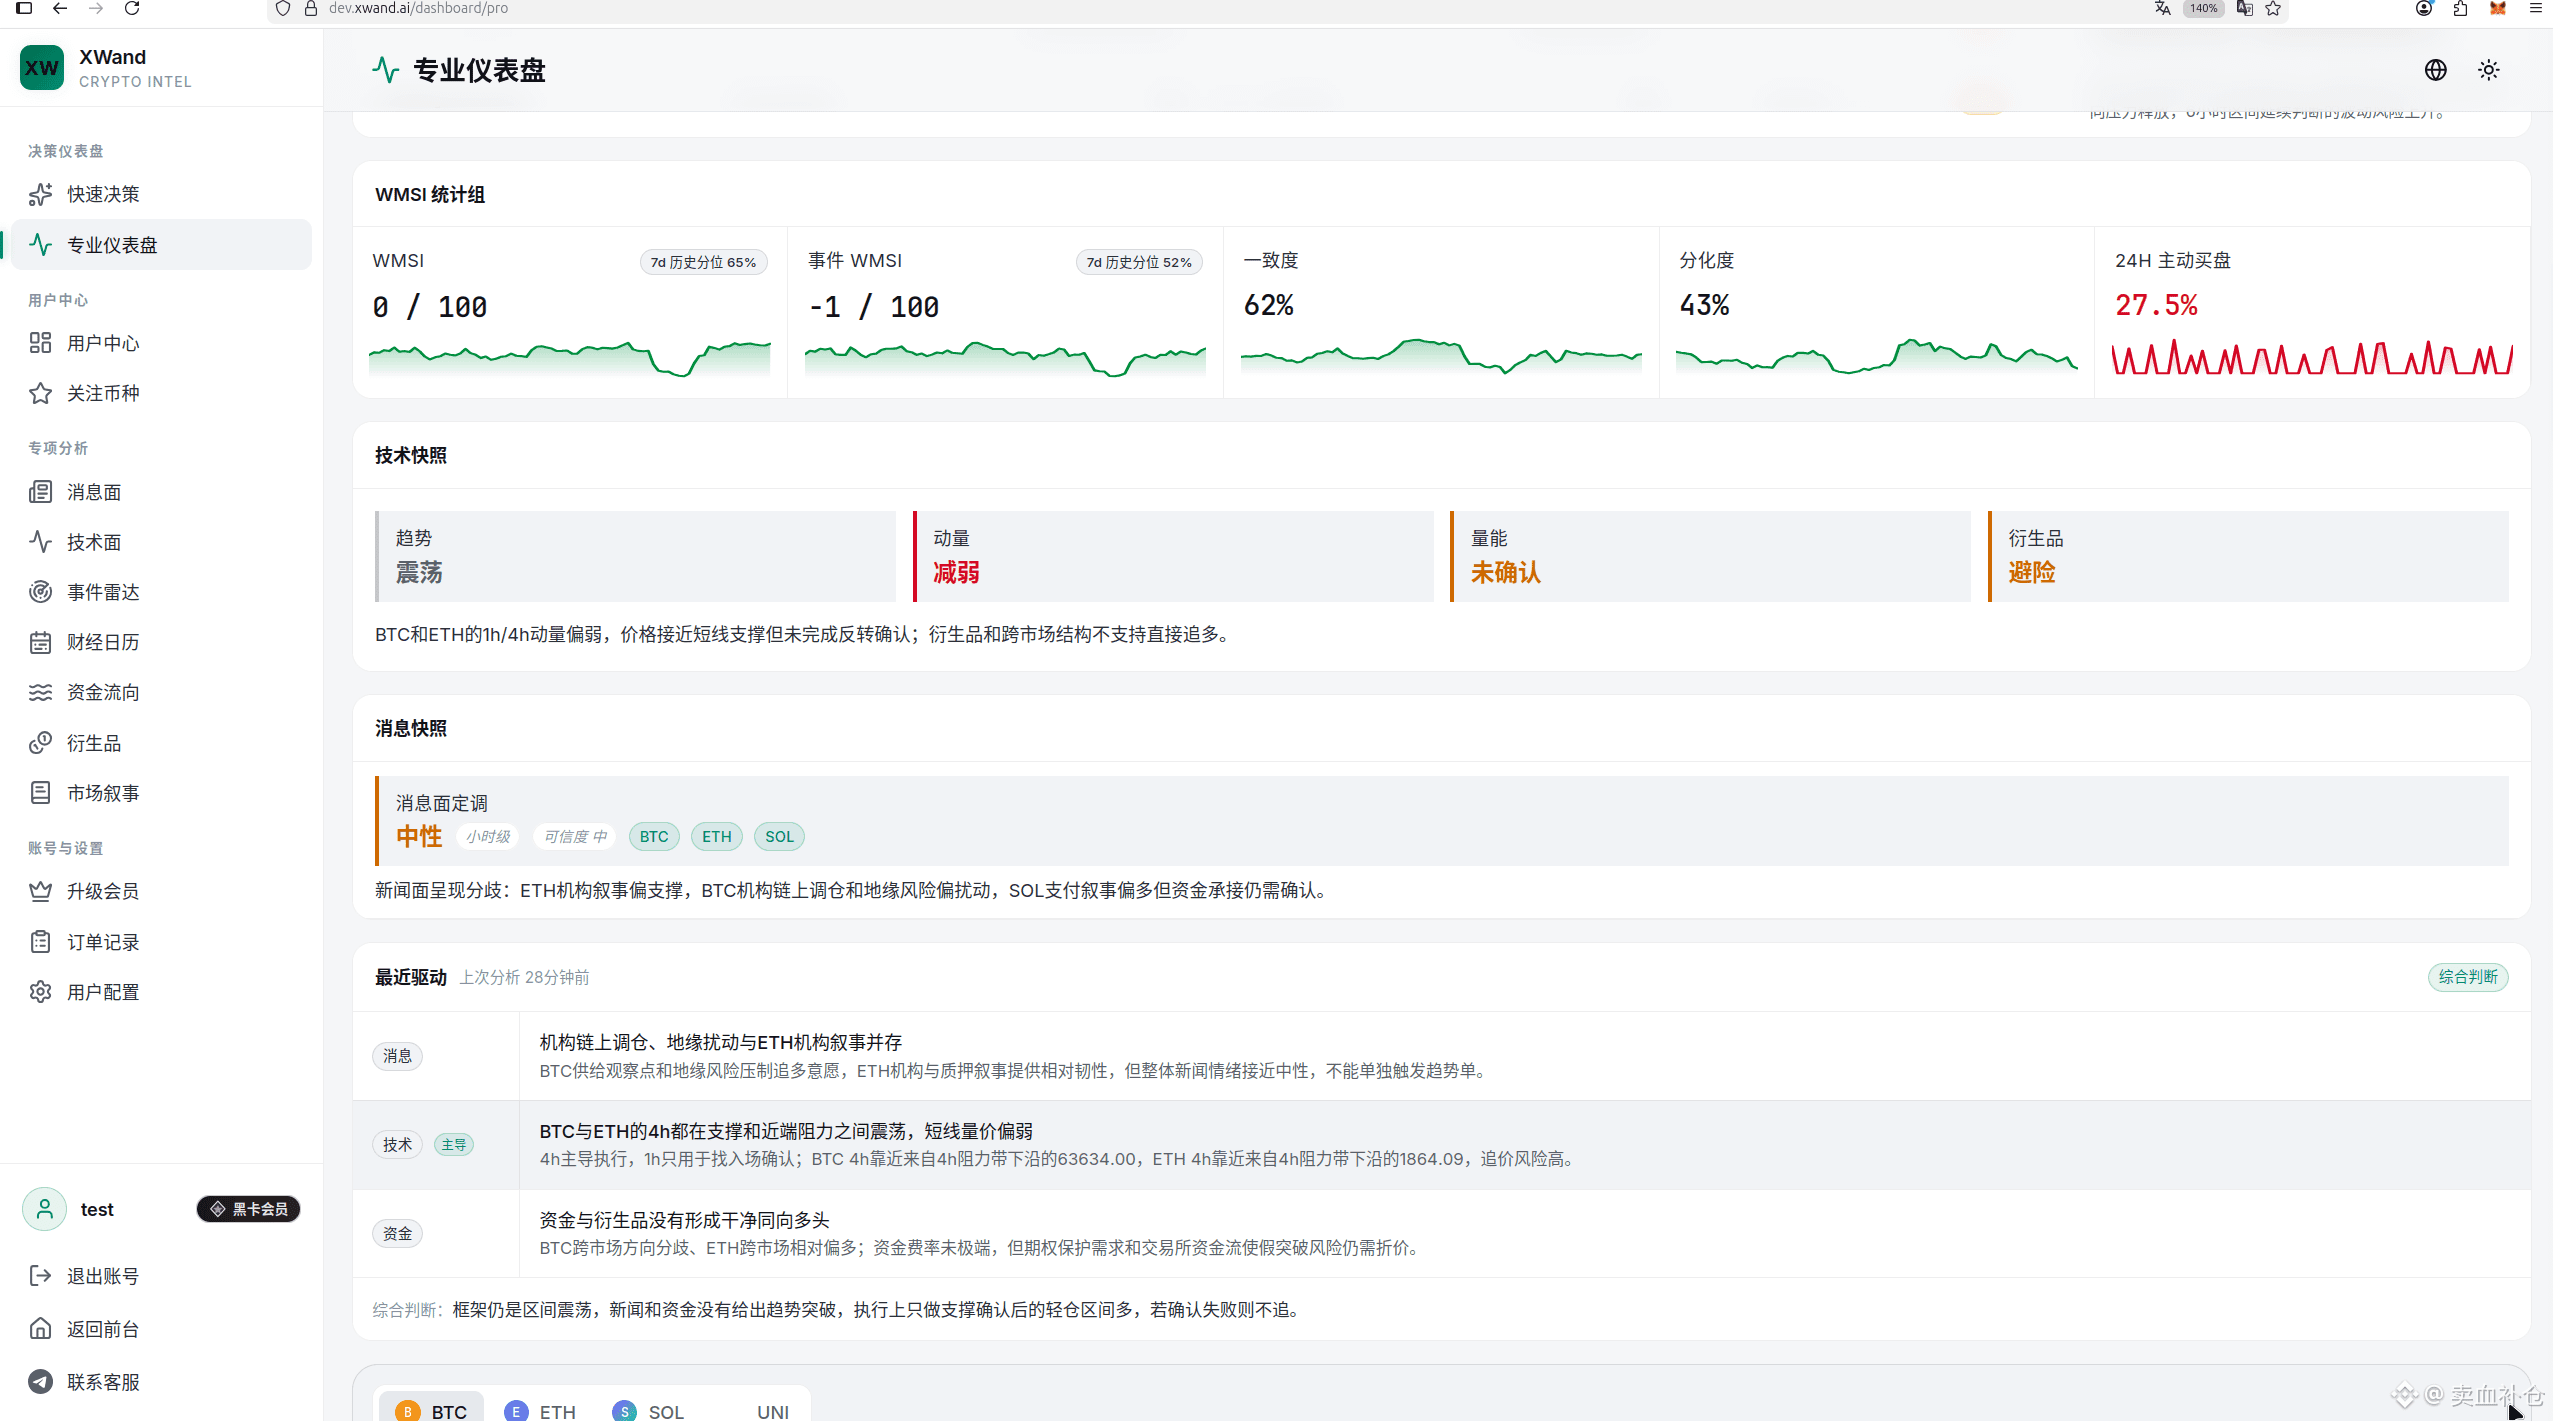Click the language globe icon
2553x1421 pixels.
pos(2436,70)
